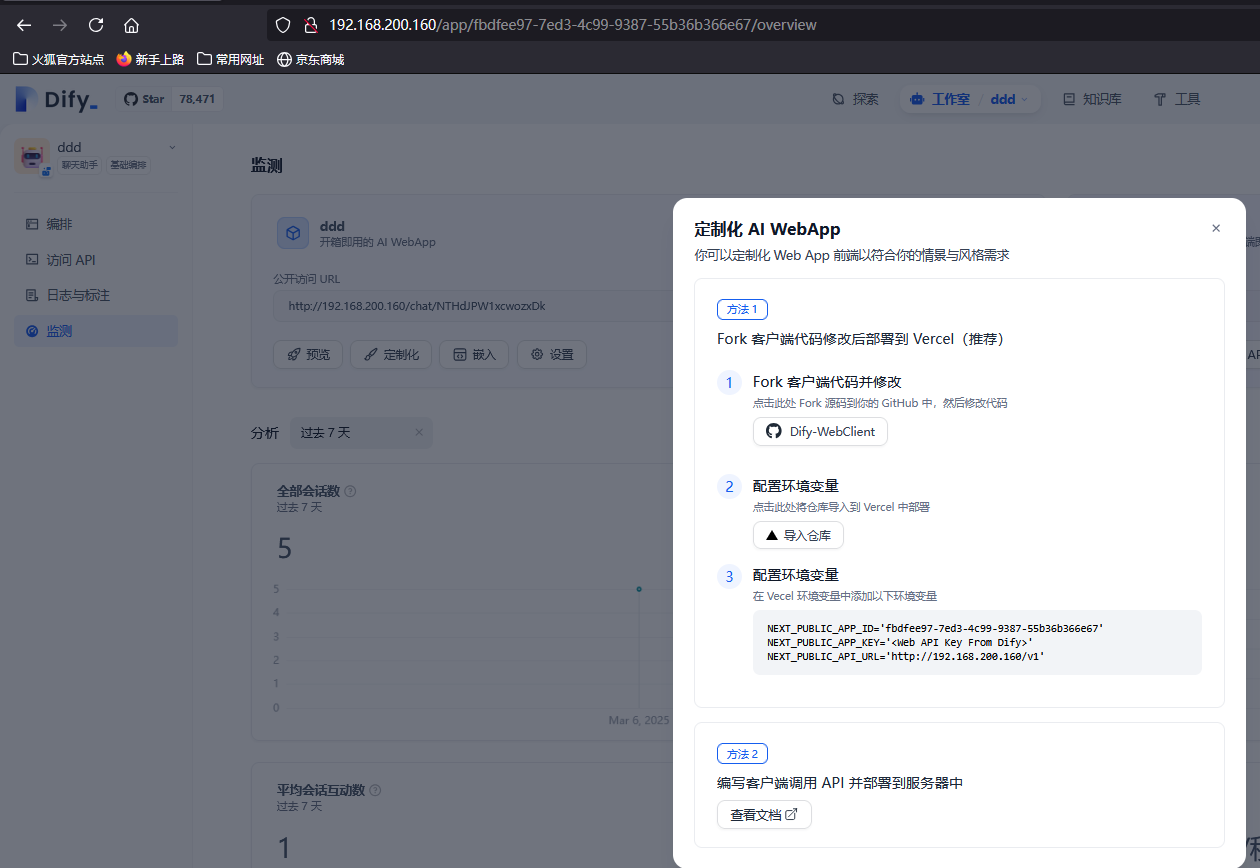Viewport: 1260px width, 868px height.
Task: Open the 过去 7 天 period dropdown
Action: 361,432
